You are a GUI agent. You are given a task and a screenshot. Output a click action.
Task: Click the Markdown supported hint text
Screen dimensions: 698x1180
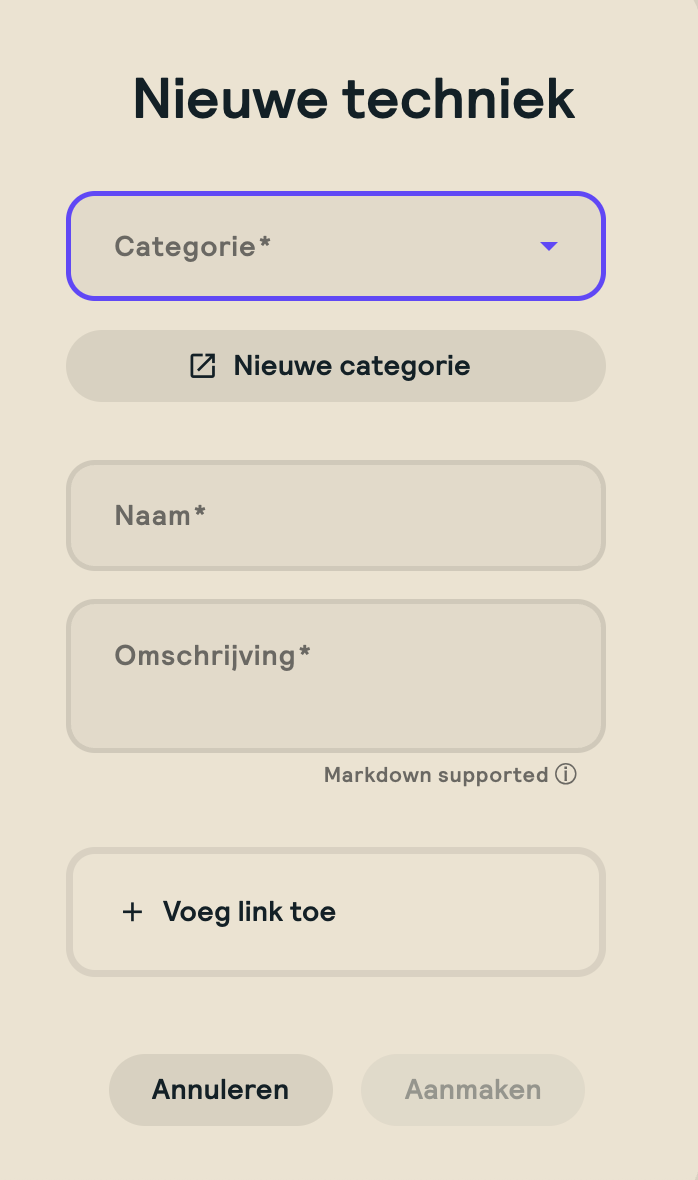[x=436, y=775]
